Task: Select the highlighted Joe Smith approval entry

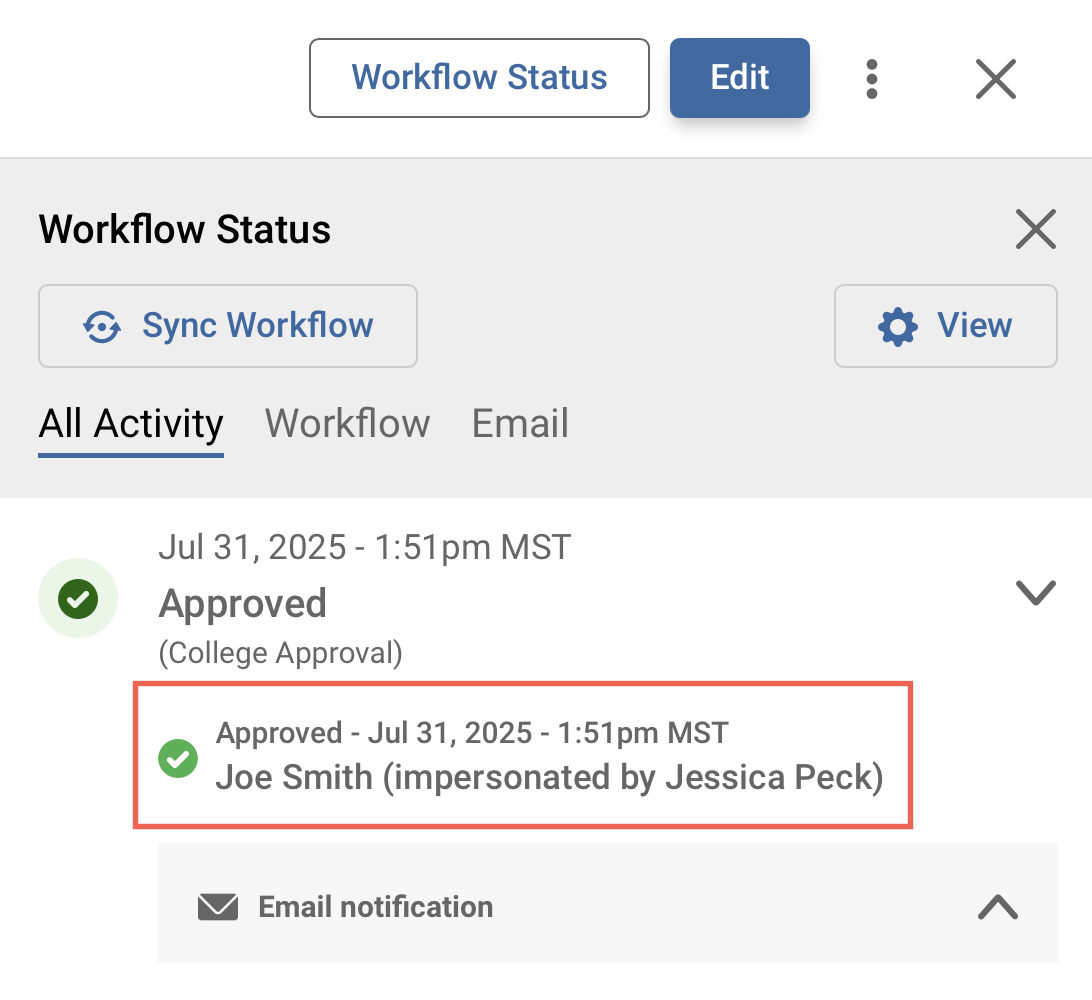Action: pyautogui.click(x=522, y=756)
